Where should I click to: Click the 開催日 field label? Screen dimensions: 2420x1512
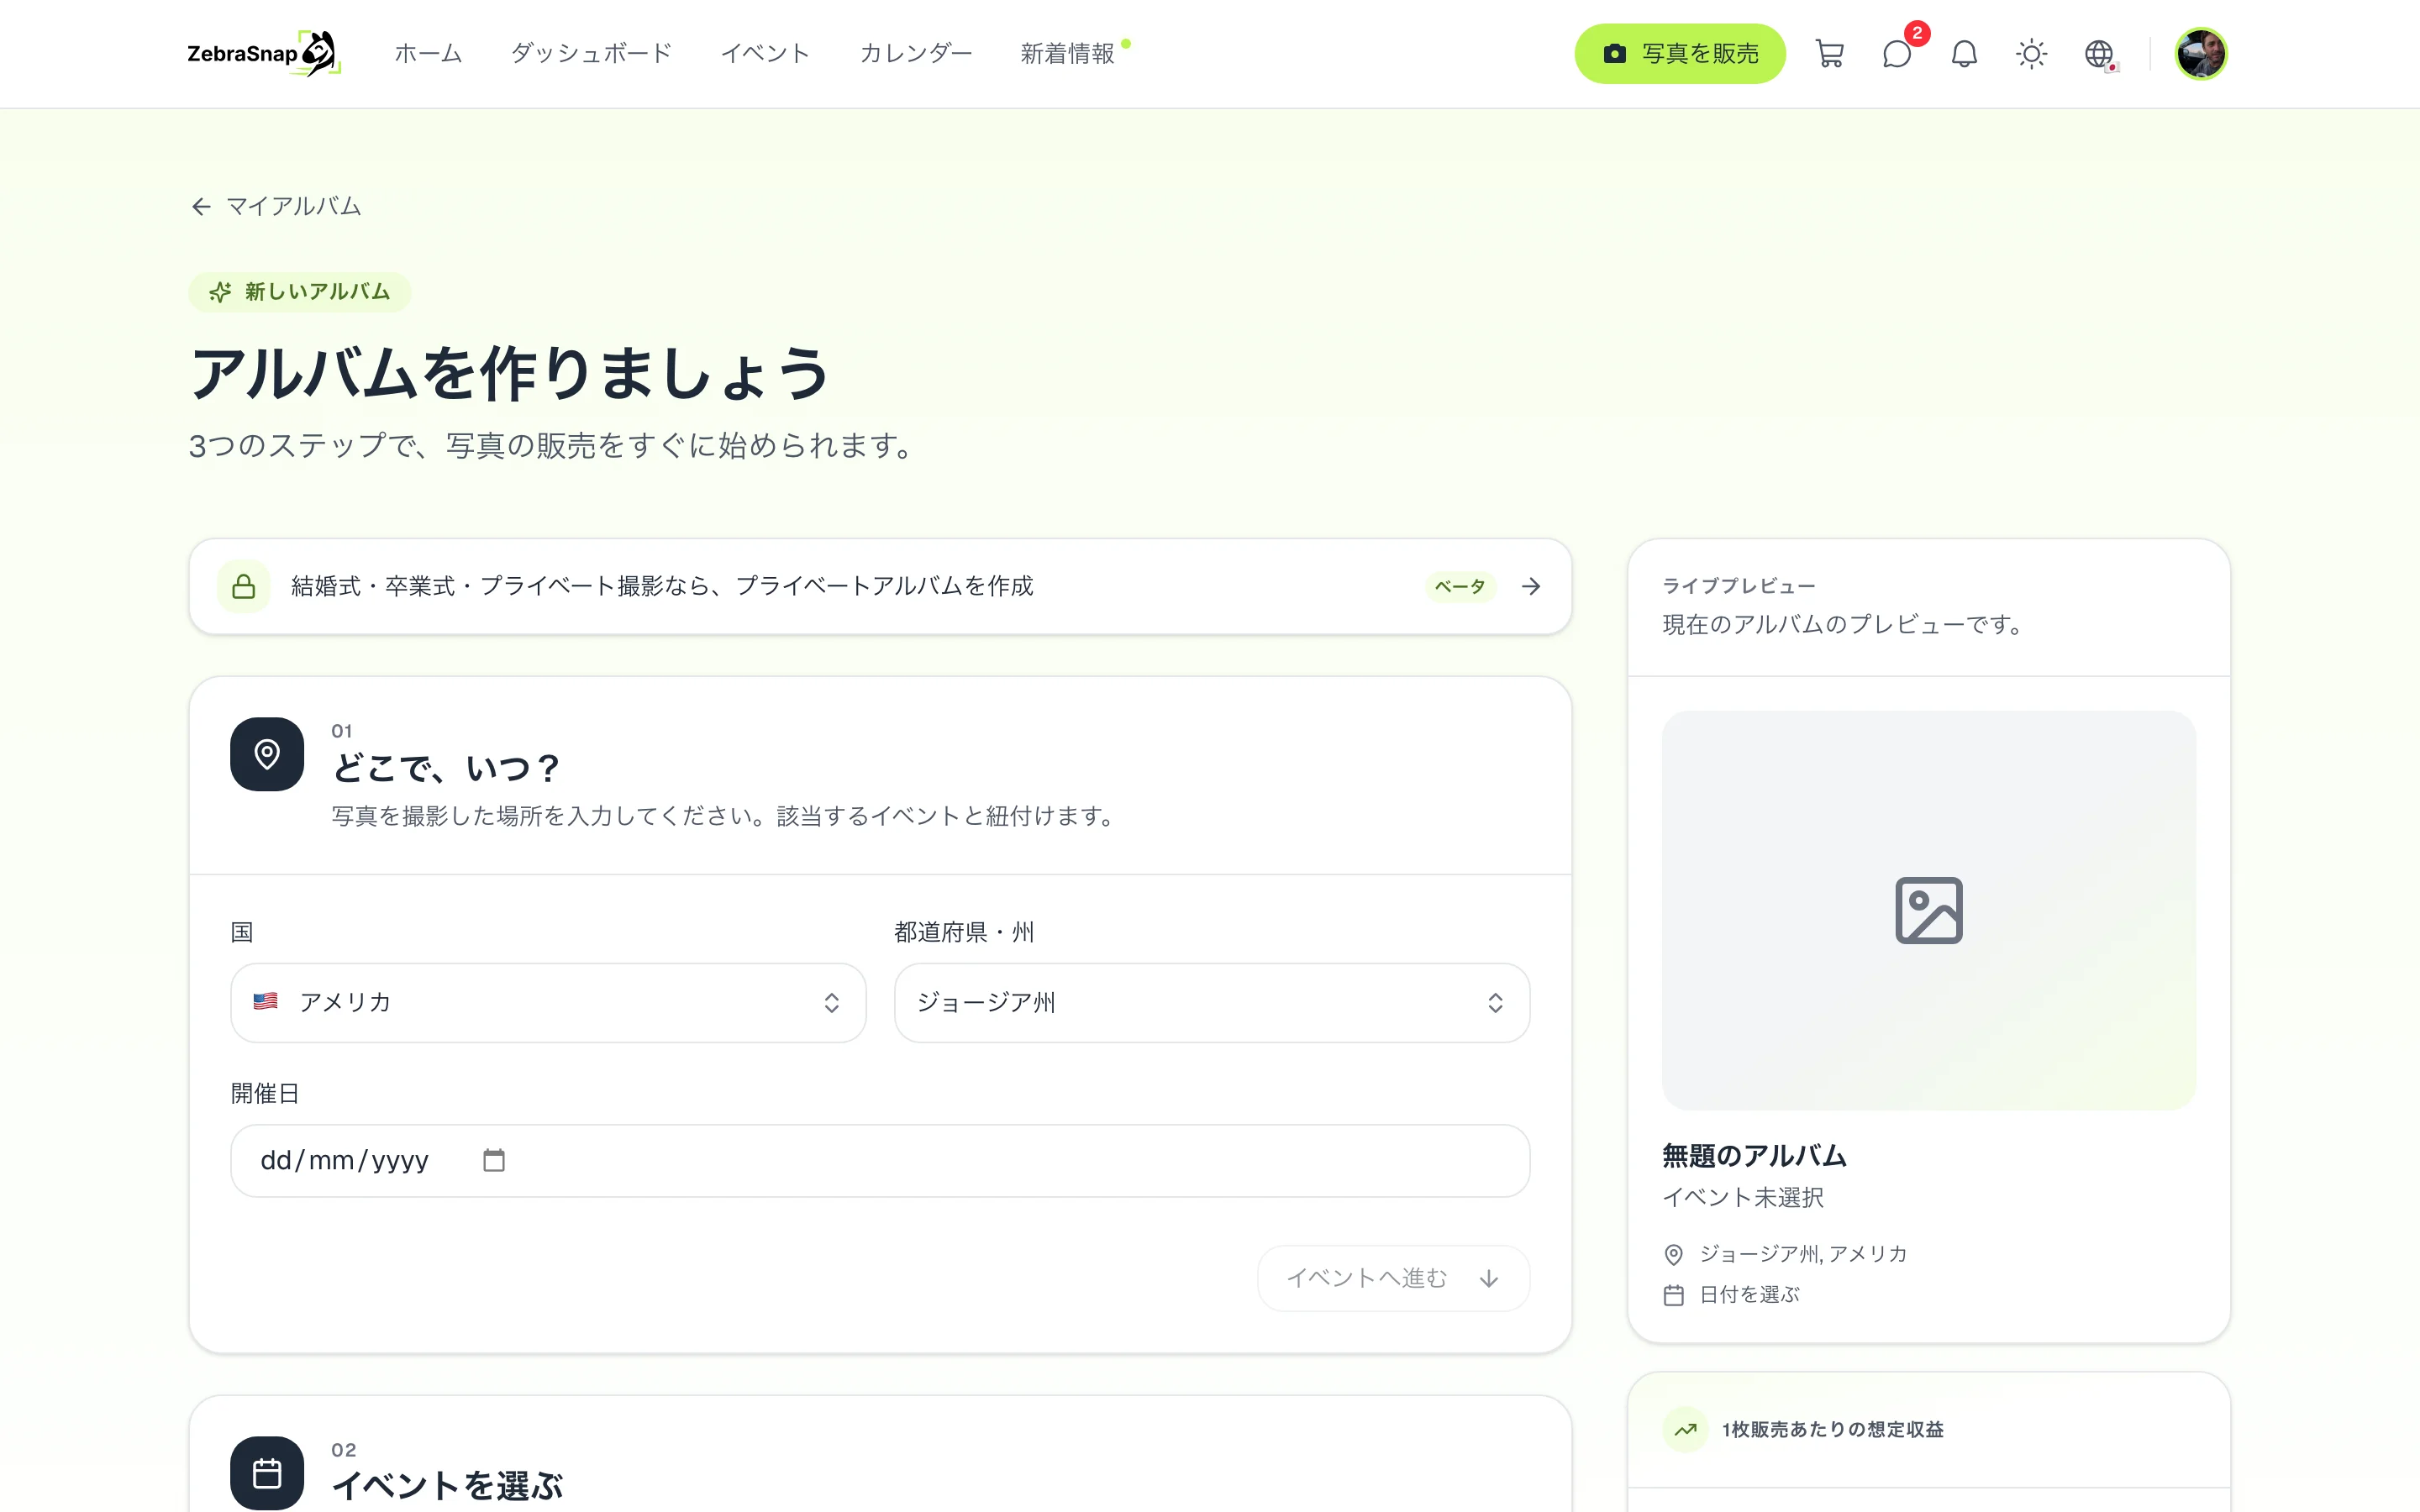tap(265, 1094)
